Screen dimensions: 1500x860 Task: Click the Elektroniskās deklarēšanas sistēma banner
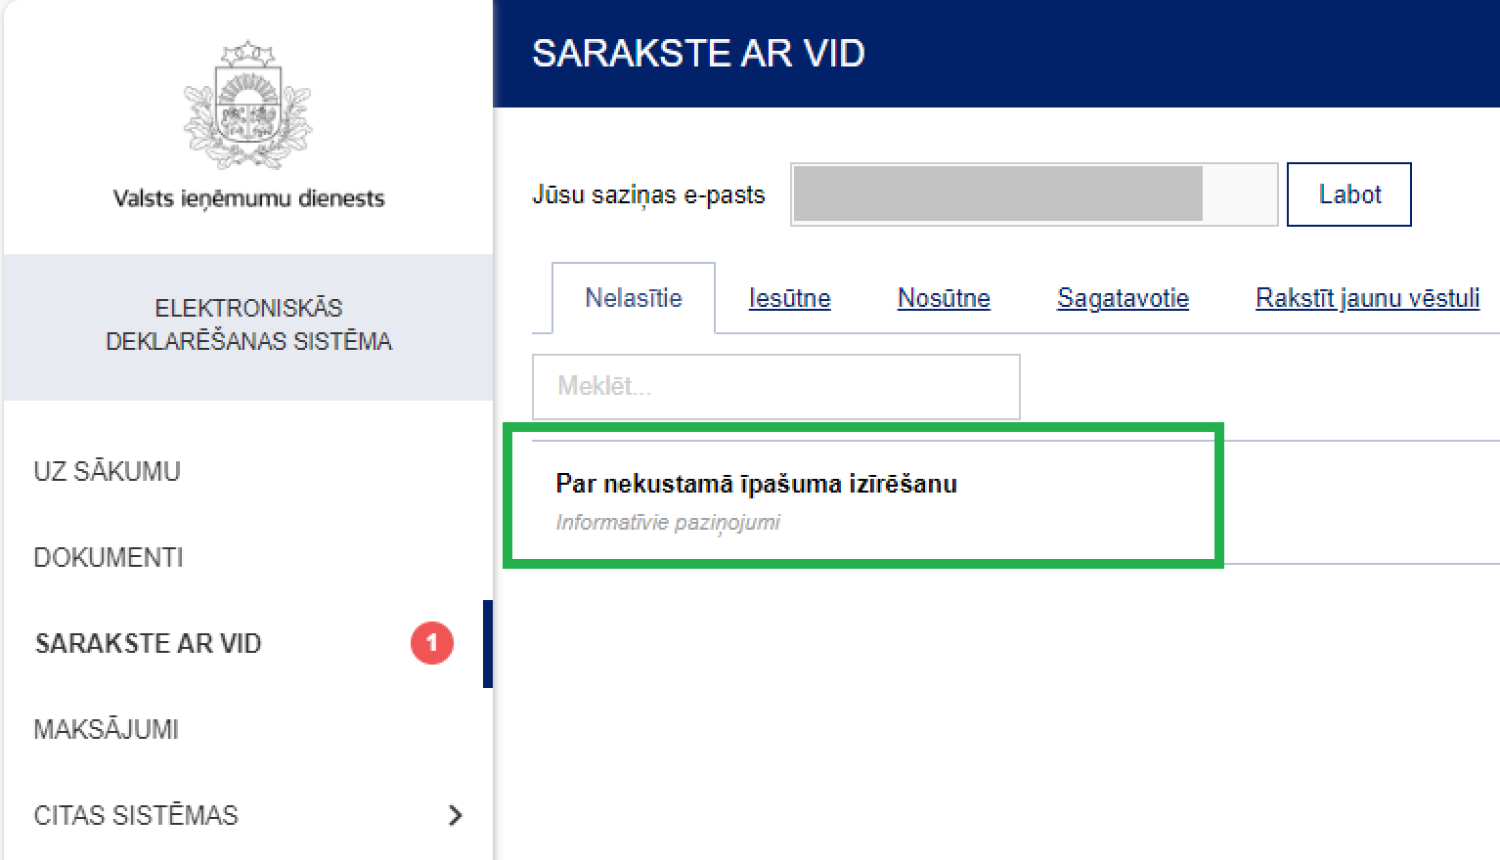248,325
